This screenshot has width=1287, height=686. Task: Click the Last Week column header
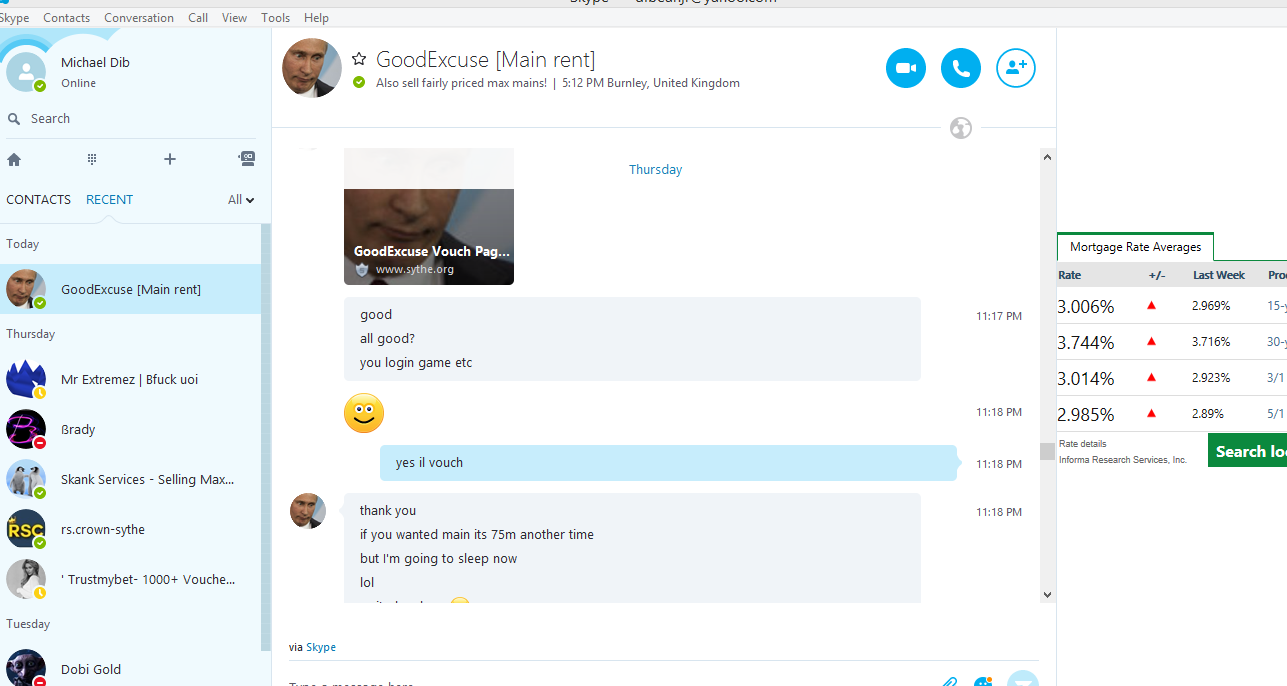[x=1219, y=275]
